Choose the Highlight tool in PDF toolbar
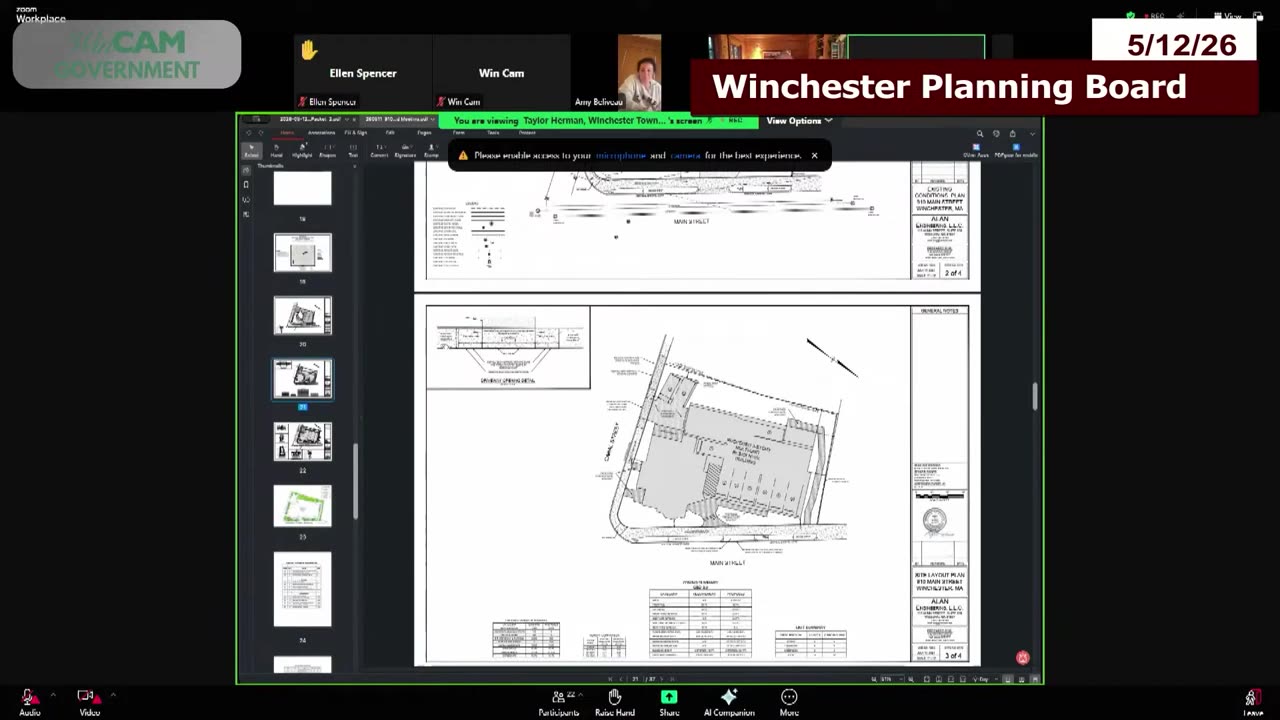This screenshot has height=720, width=1280. coord(302,150)
